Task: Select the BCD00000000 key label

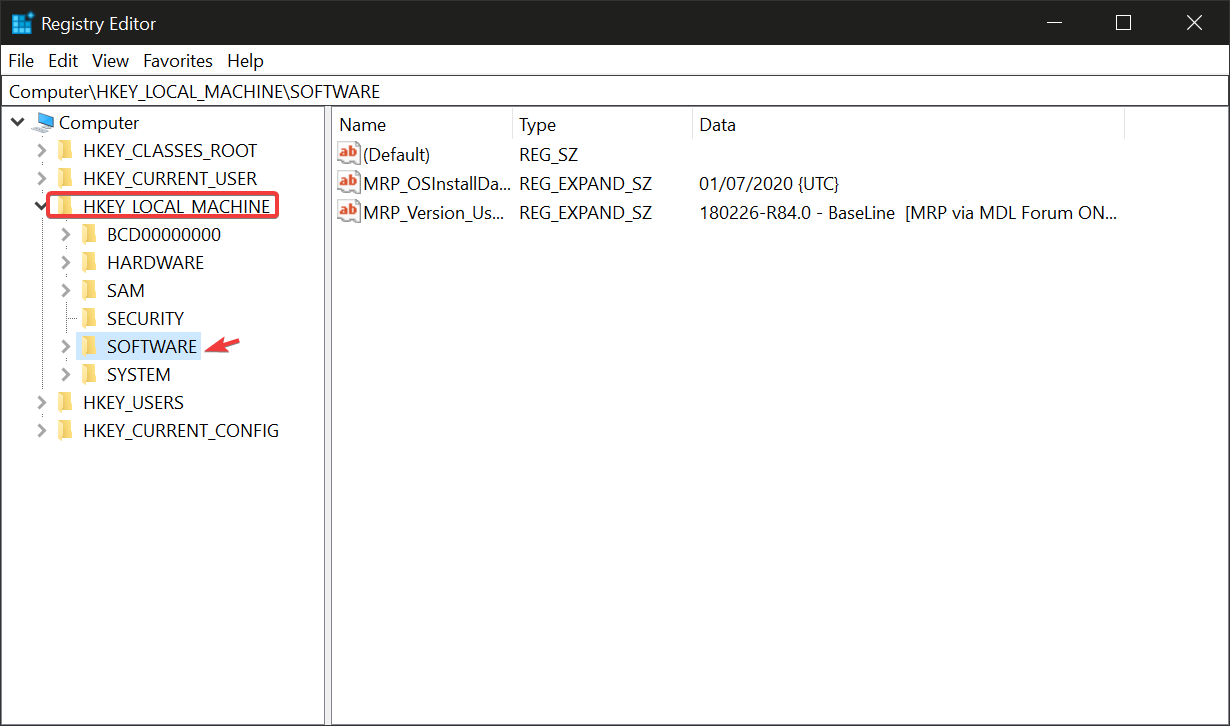Action: click(164, 235)
